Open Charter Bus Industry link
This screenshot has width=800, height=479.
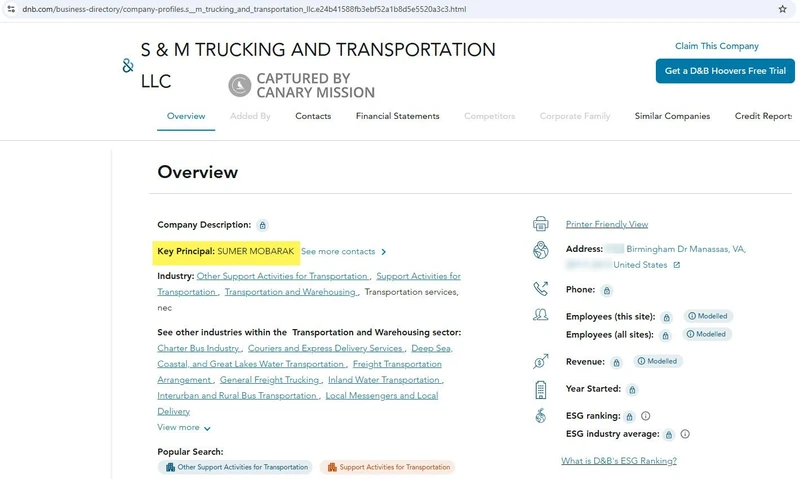(198, 348)
